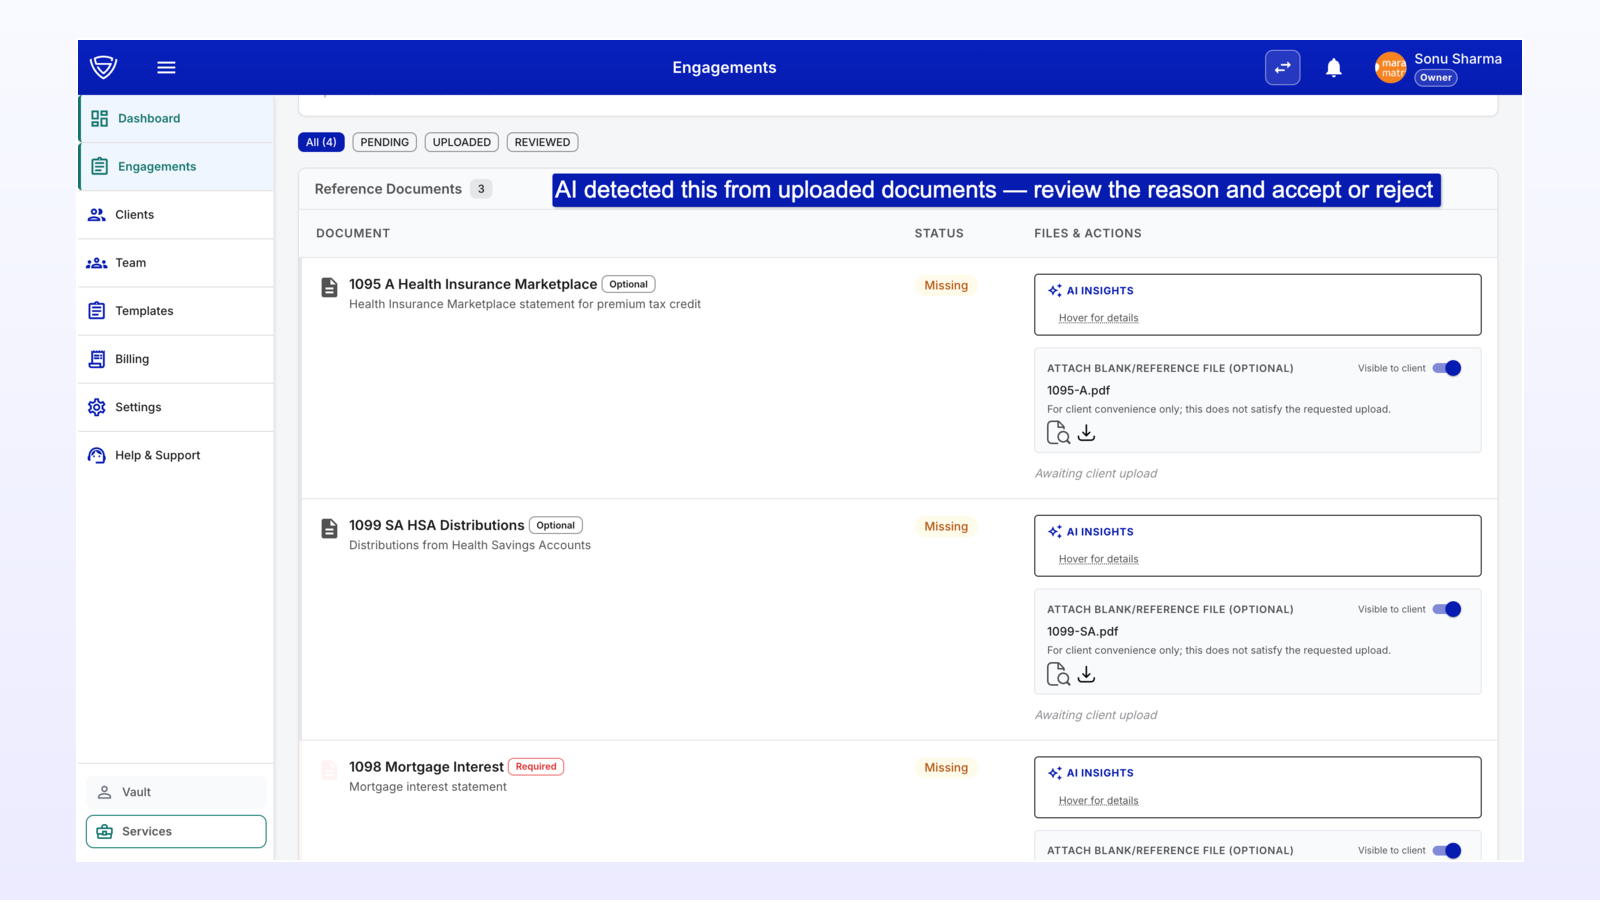Click the Settings gear icon
Viewport: 1600px width, 900px height.
click(x=97, y=407)
